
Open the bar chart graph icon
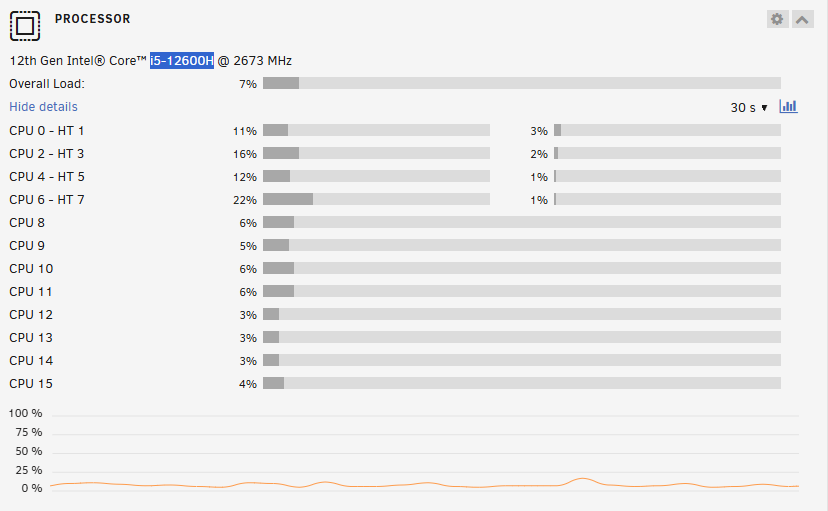[788, 106]
